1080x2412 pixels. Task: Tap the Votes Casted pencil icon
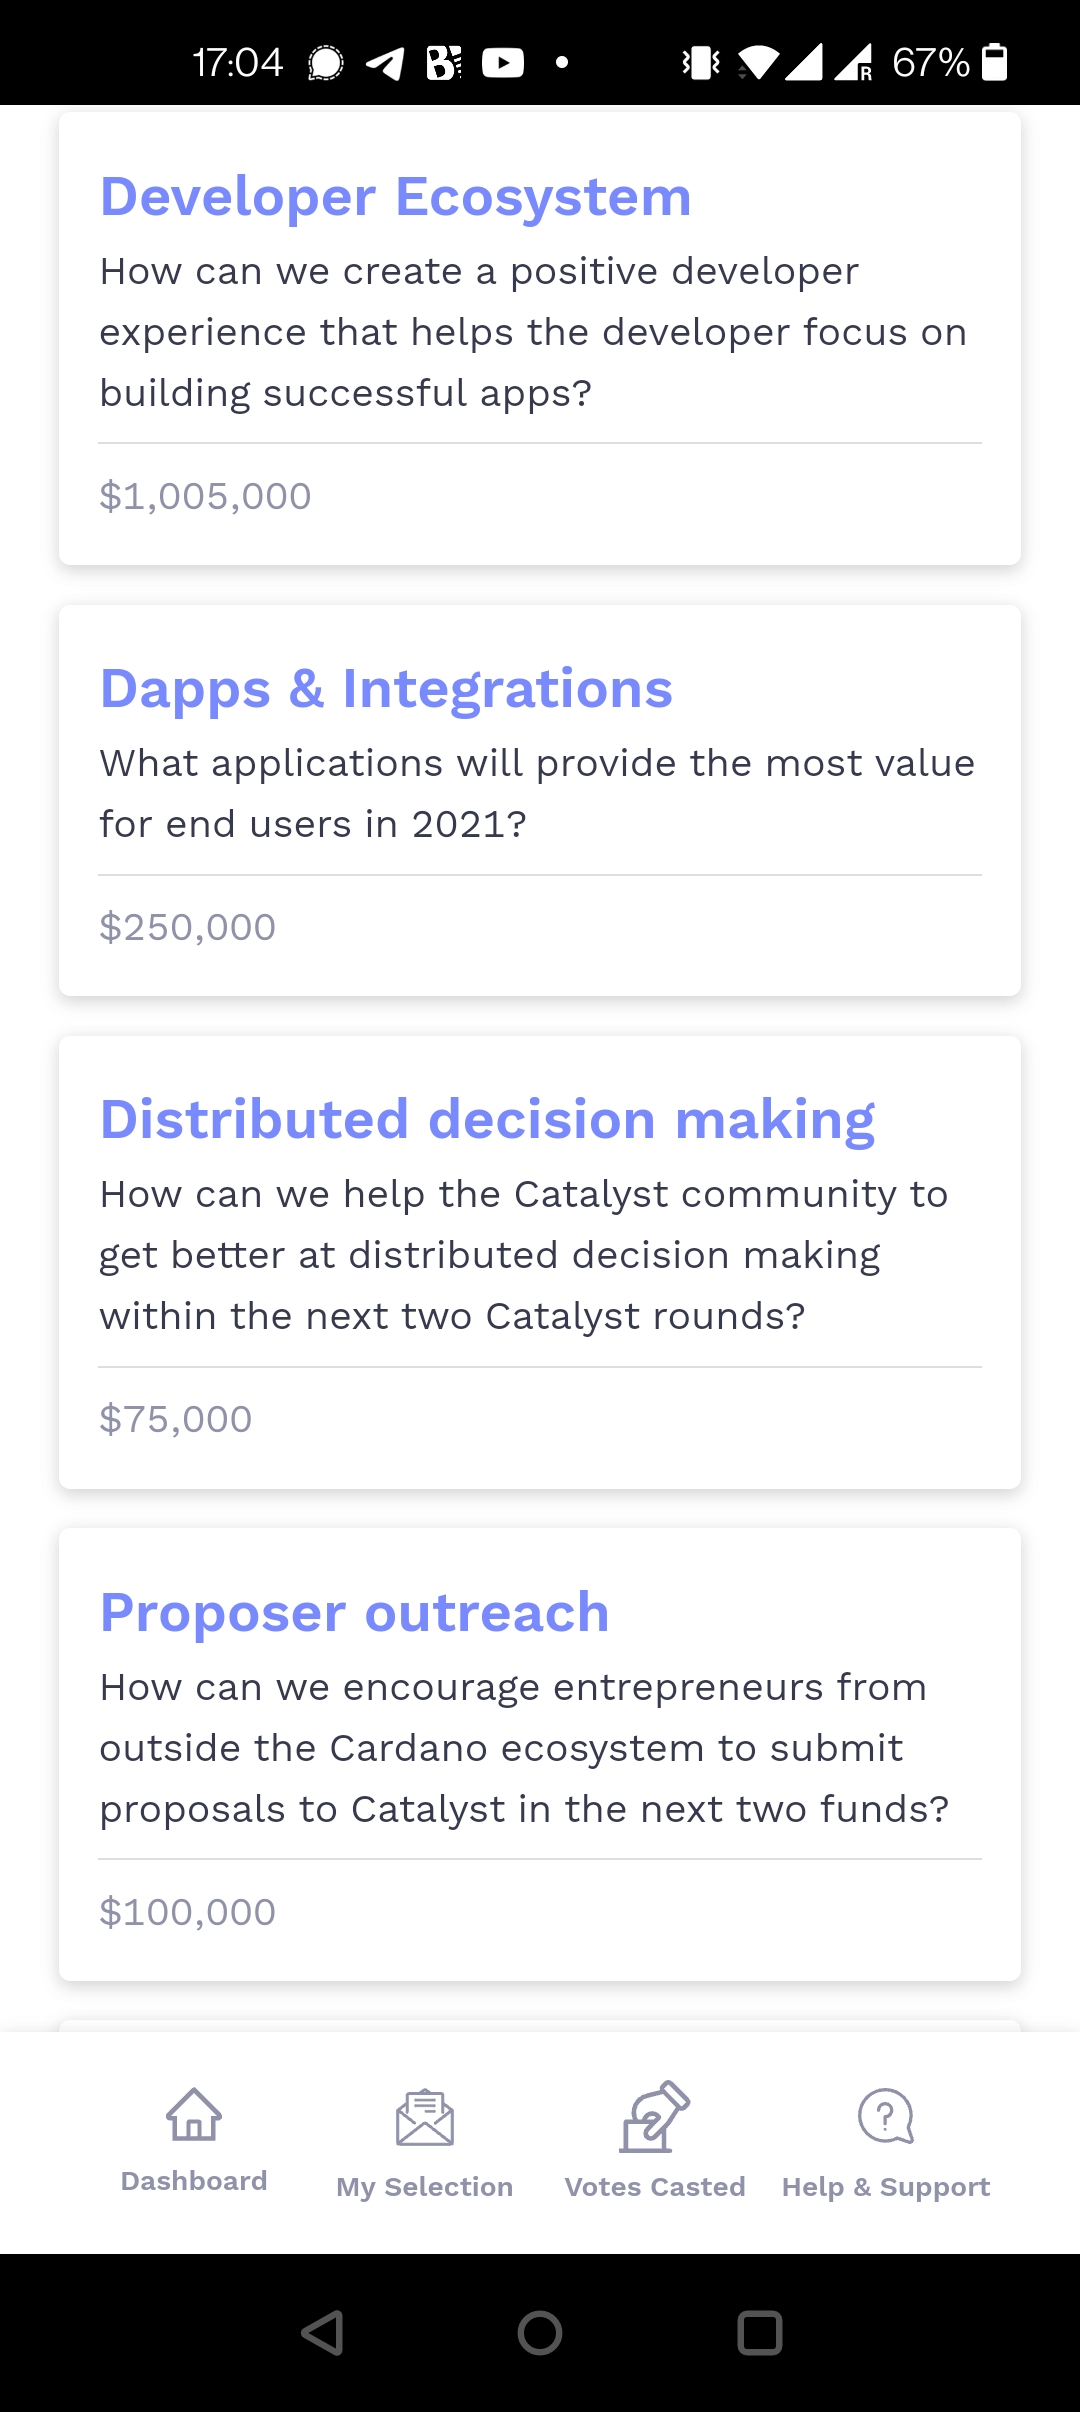click(655, 2116)
